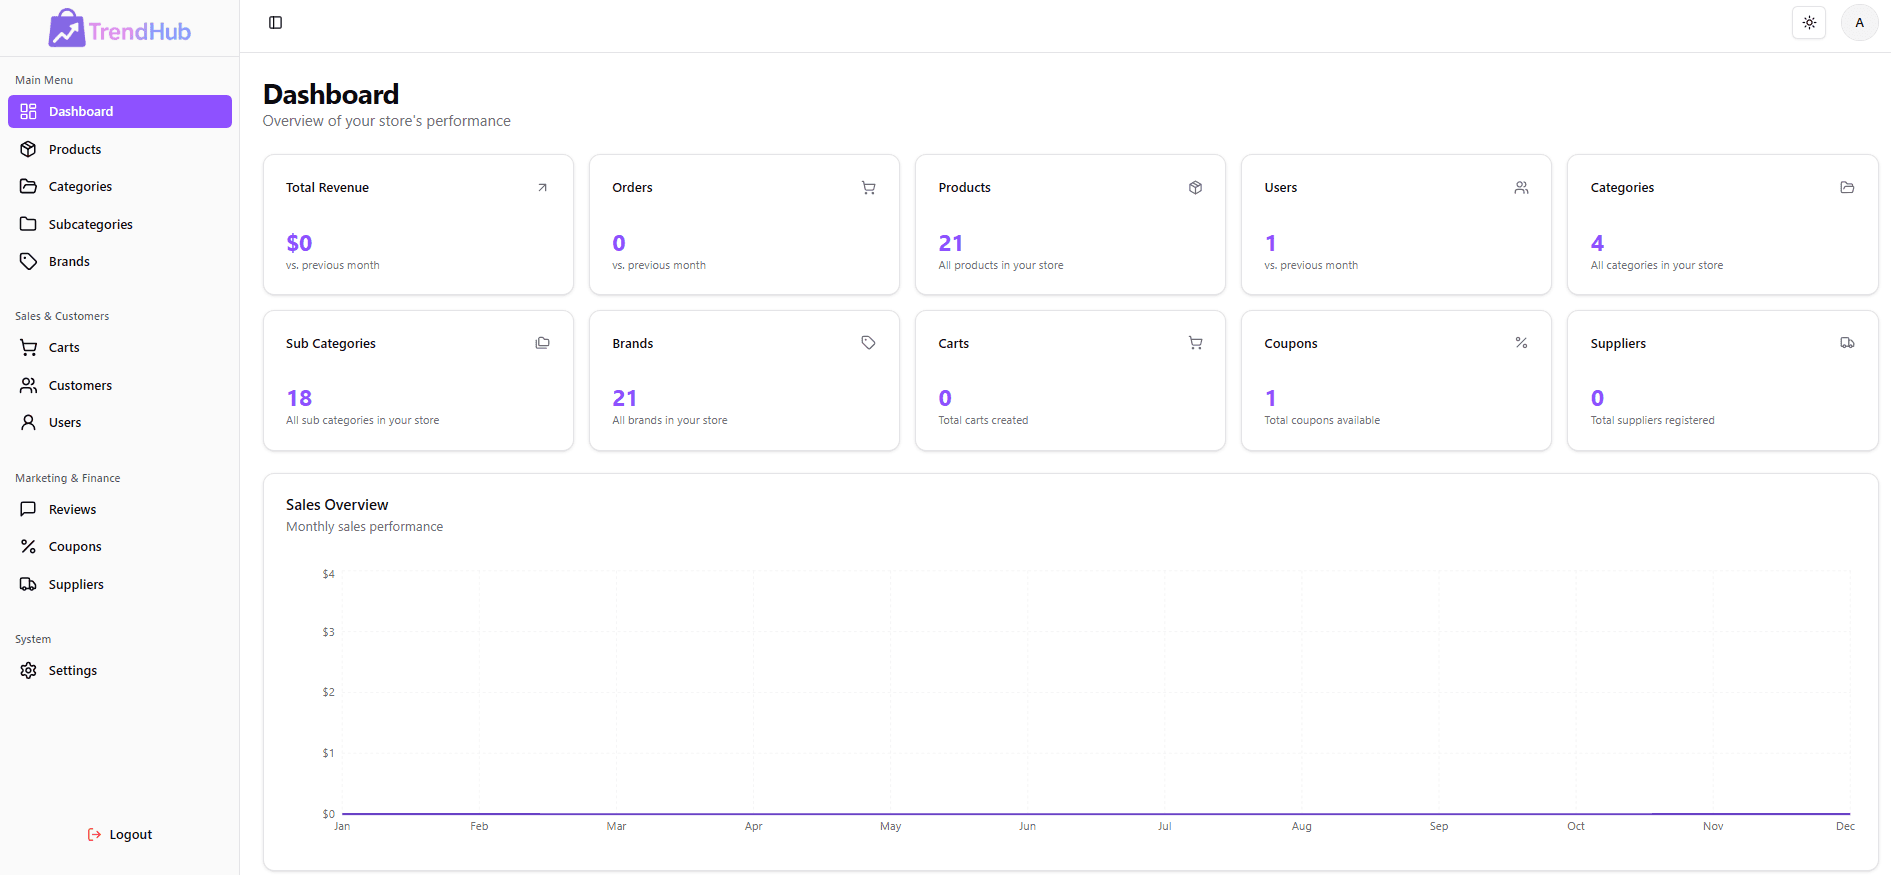Image resolution: width=1891 pixels, height=875 pixels.
Task: Open Coupons page in sidebar
Action: pos(120,546)
